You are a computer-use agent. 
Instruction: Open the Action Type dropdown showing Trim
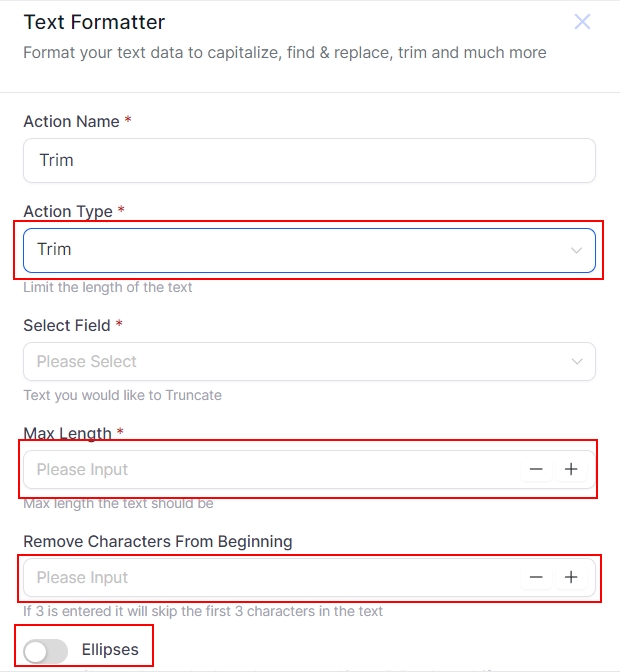point(300,250)
